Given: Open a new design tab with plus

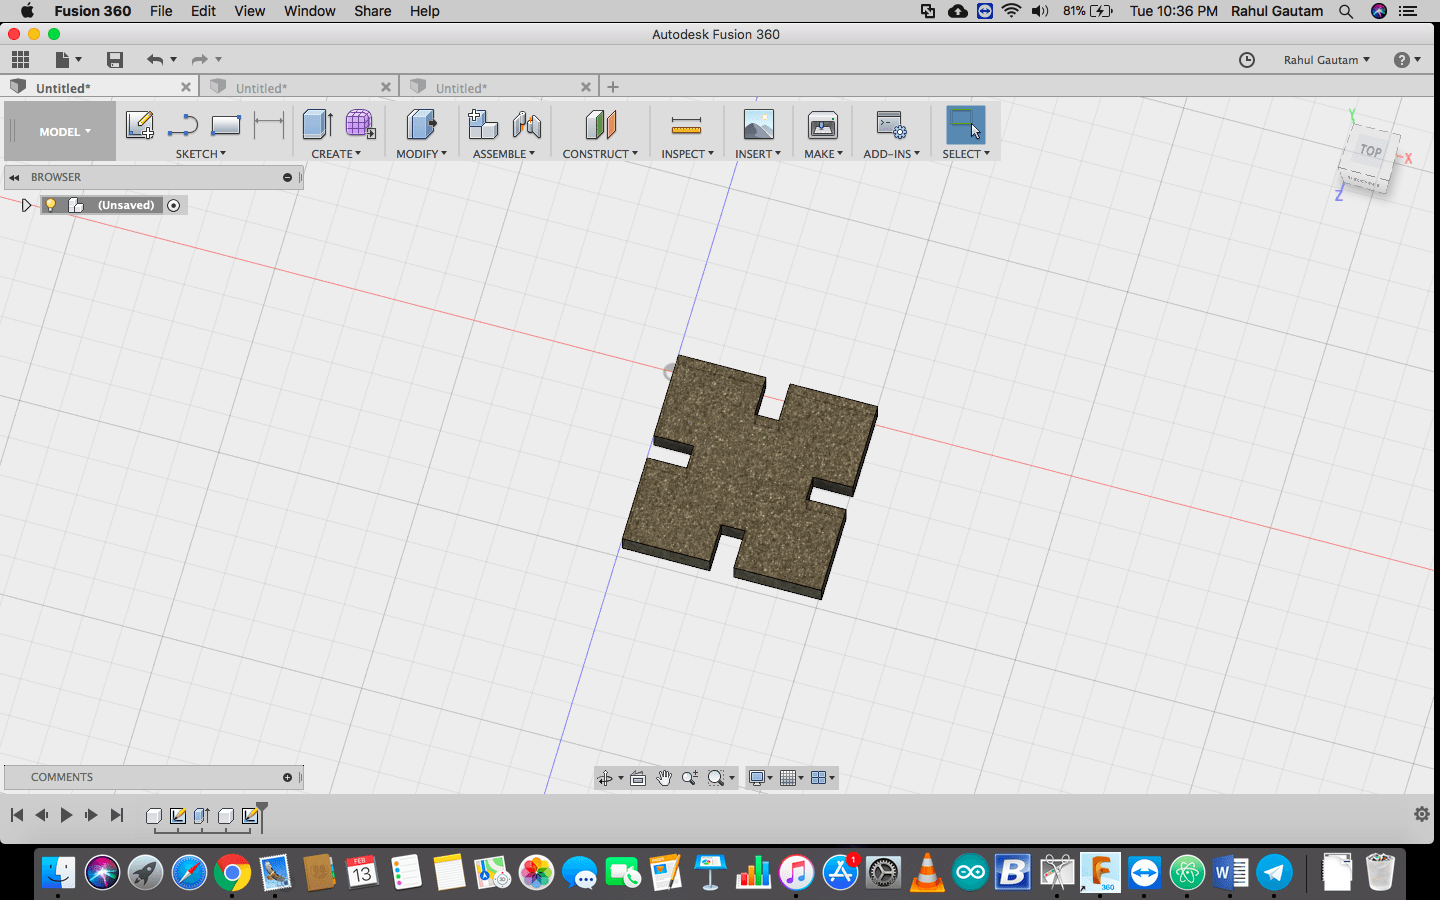Looking at the screenshot, I should tap(613, 87).
